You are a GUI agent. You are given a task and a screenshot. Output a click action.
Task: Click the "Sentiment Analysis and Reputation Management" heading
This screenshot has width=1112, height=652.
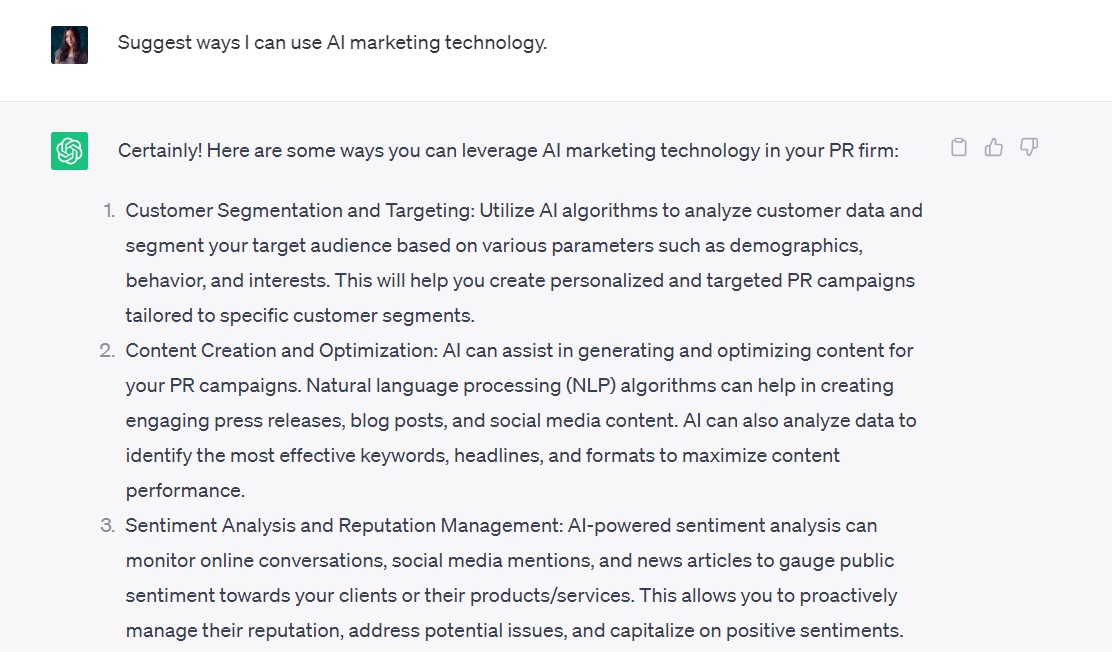click(x=343, y=526)
